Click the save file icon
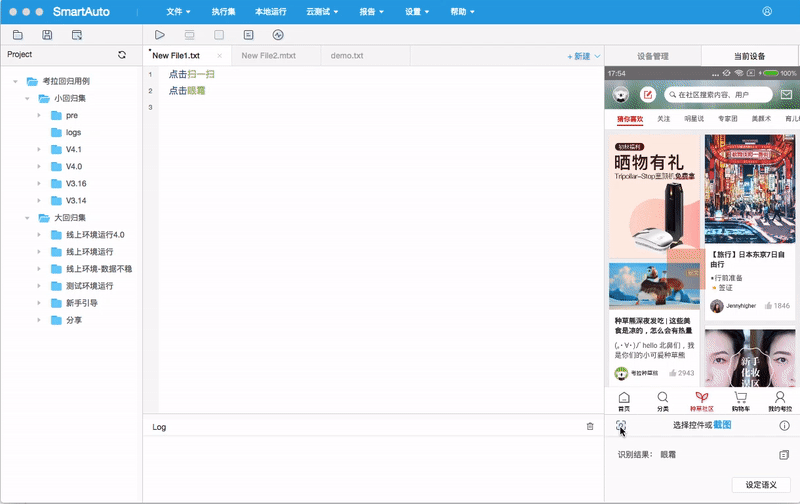The width and height of the screenshot is (800, 504). coord(47,35)
